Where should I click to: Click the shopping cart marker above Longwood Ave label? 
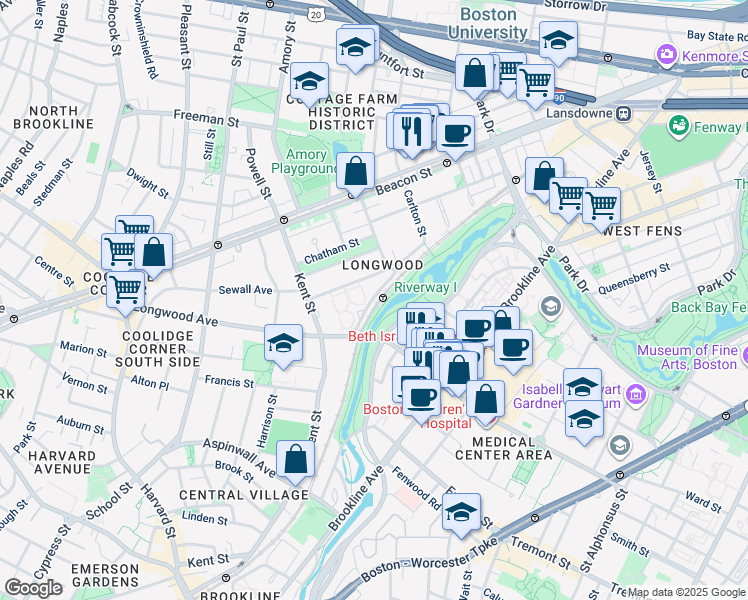[x=125, y=291]
